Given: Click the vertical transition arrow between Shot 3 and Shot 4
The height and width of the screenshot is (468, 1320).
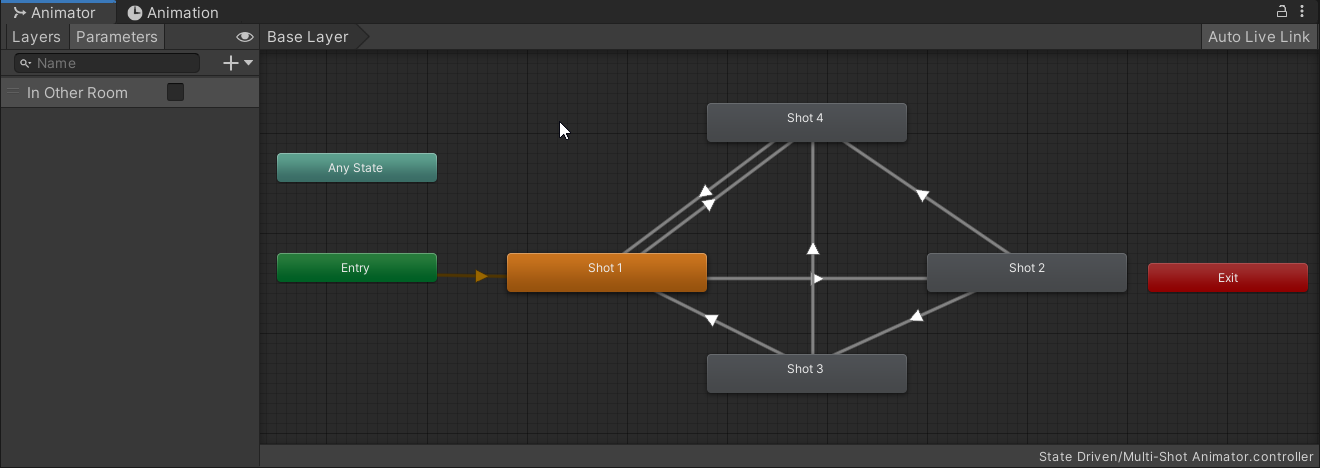Looking at the screenshot, I should (813, 248).
